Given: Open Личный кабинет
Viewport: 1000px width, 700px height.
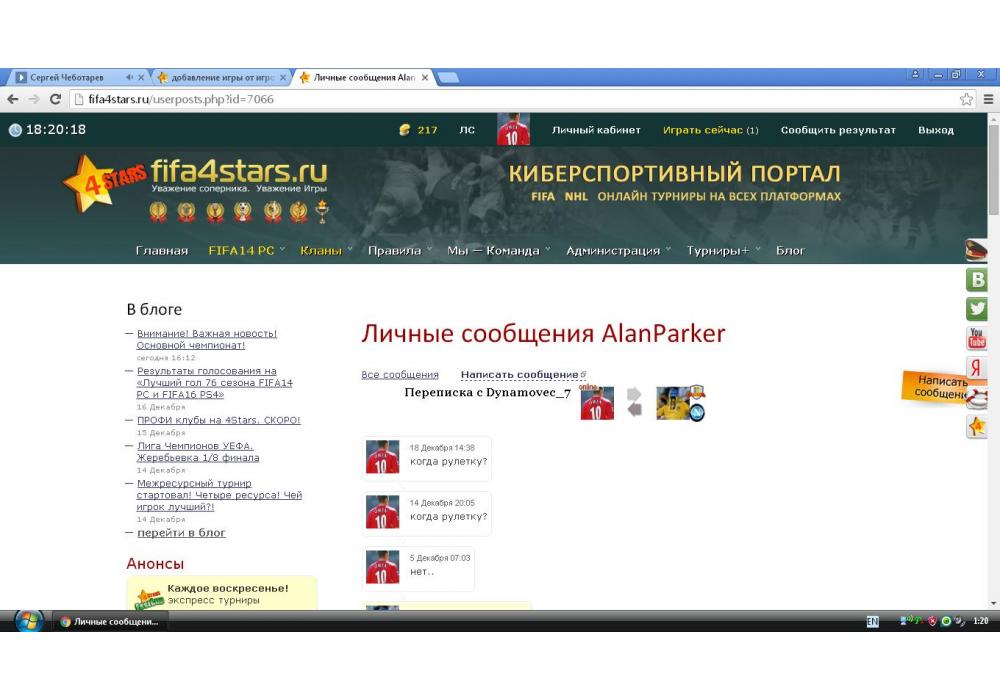Looking at the screenshot, I should 596,130.
